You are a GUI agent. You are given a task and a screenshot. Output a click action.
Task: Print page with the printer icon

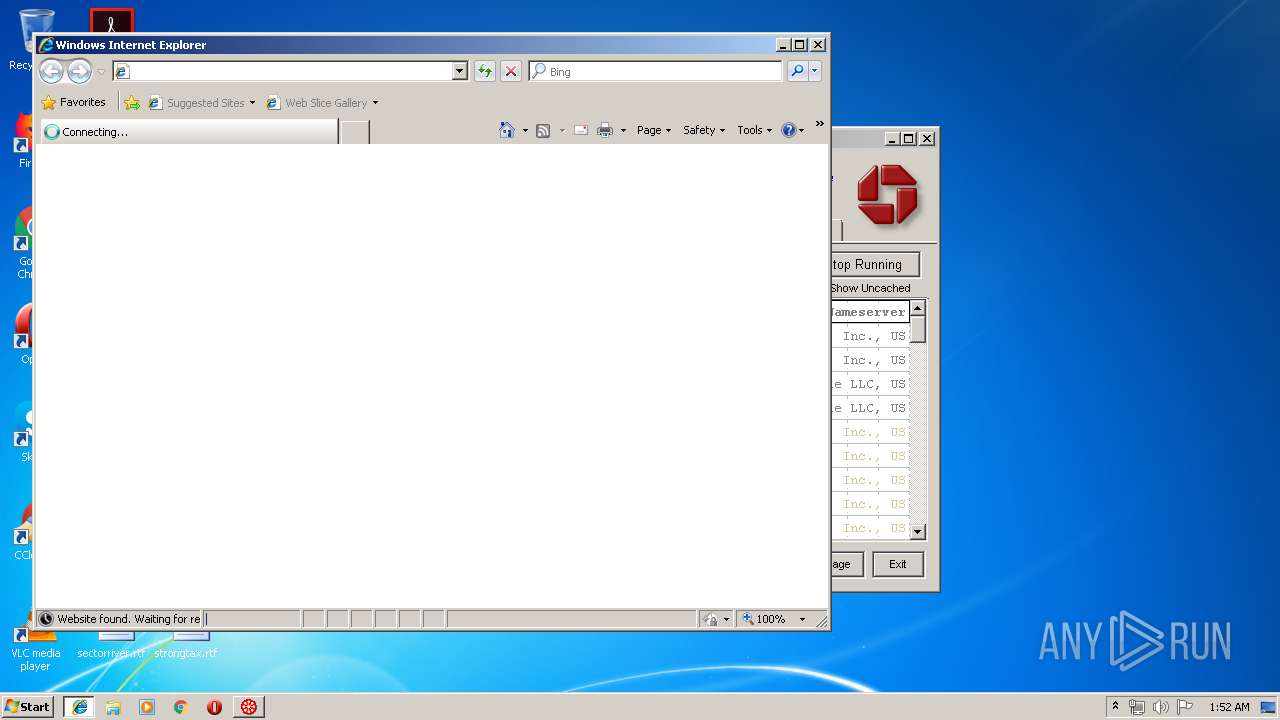tap(605, 130)
